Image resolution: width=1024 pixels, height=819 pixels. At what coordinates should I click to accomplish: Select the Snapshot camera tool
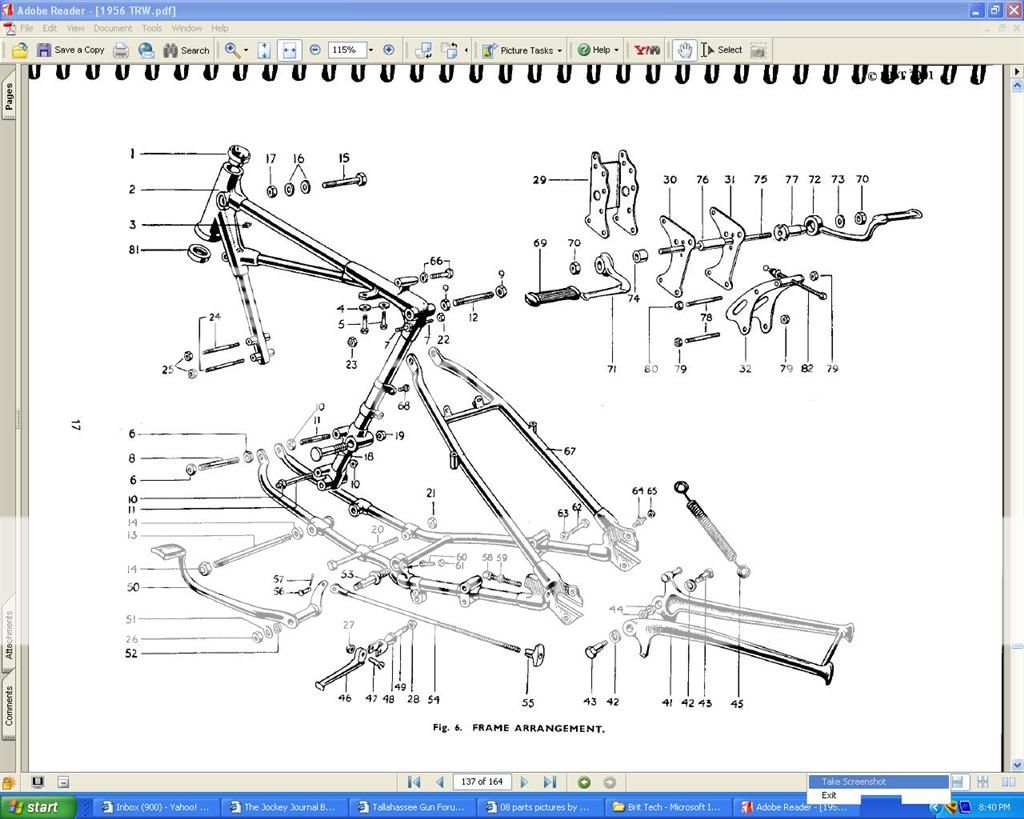coord(758,50)
